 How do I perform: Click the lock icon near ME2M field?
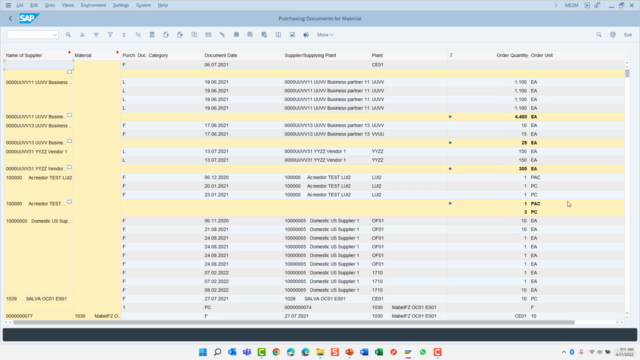(x=597, y=5)
